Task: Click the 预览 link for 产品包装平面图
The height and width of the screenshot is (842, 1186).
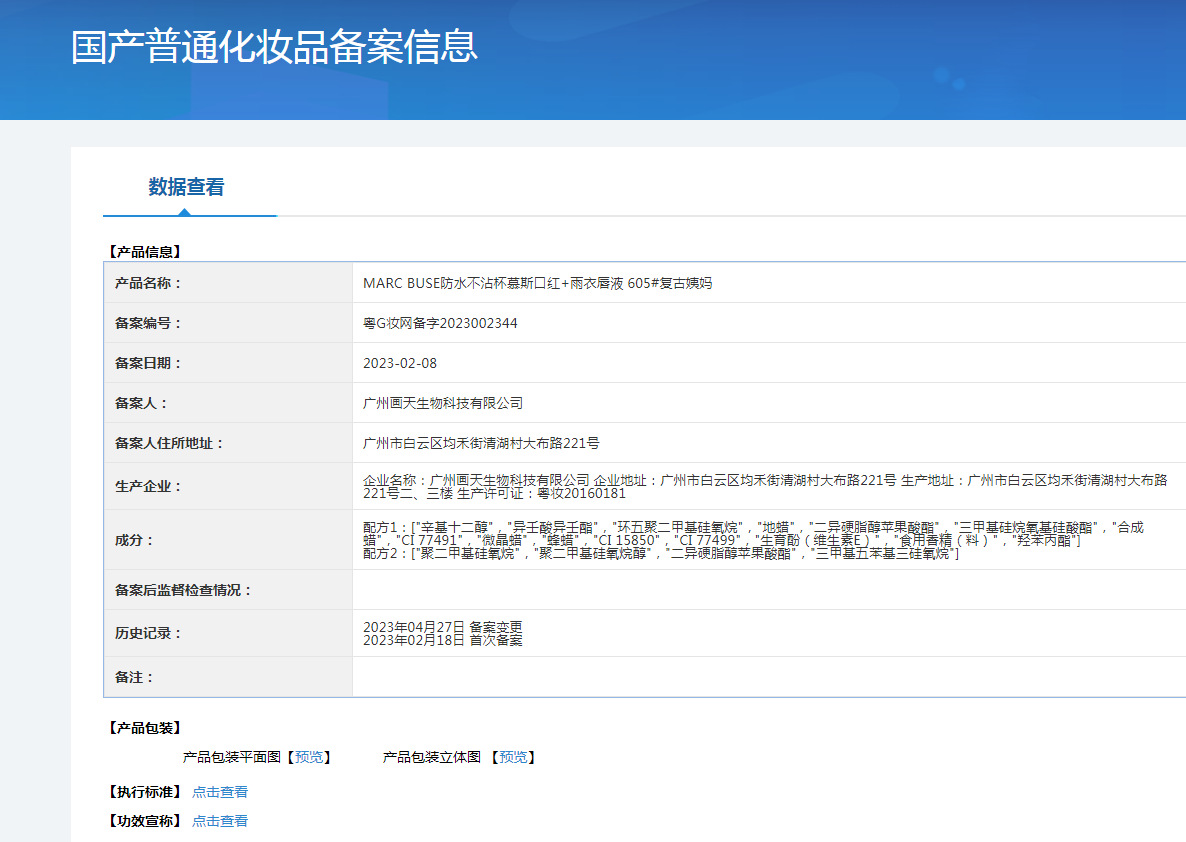Action: 309,757
